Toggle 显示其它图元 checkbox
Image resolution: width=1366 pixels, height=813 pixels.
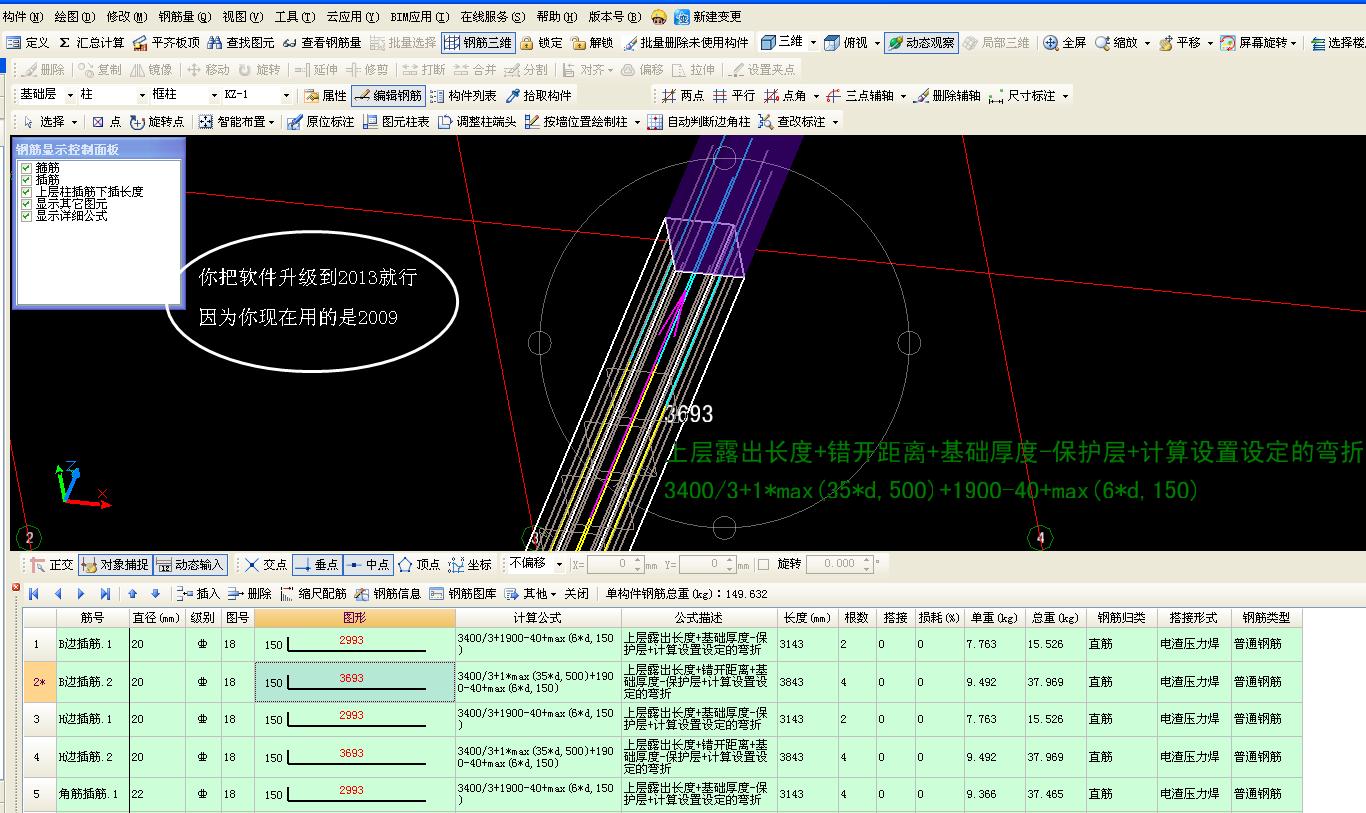(26, 204)
